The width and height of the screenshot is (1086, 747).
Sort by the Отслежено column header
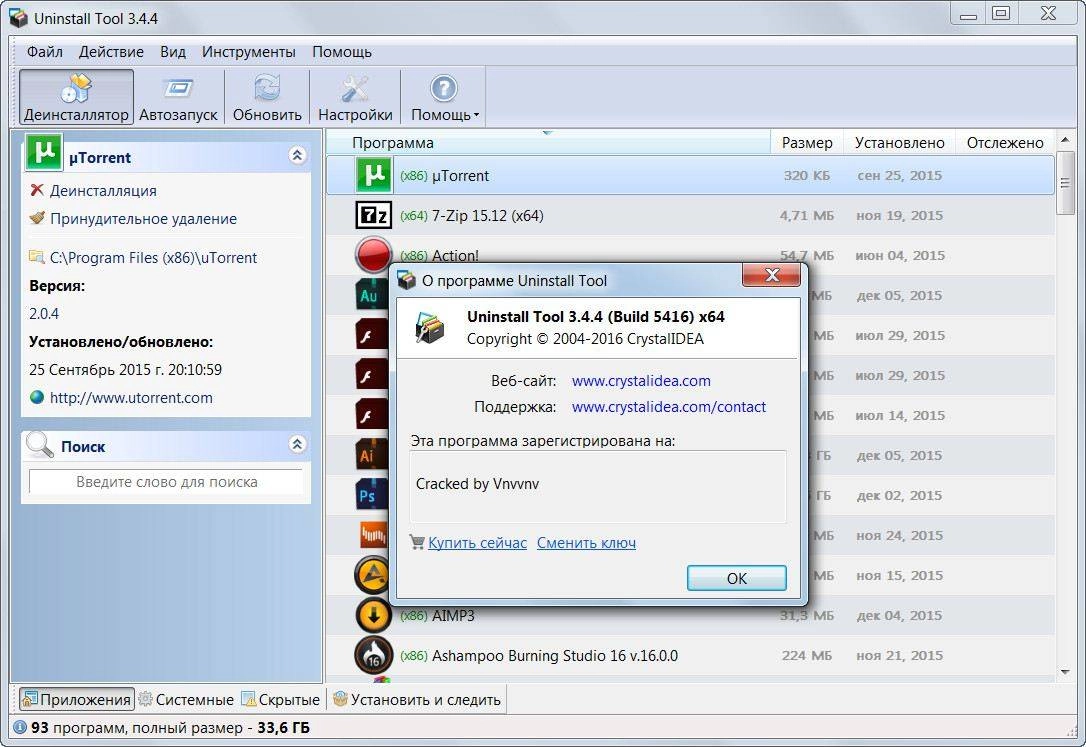[x=1004, y=143]
